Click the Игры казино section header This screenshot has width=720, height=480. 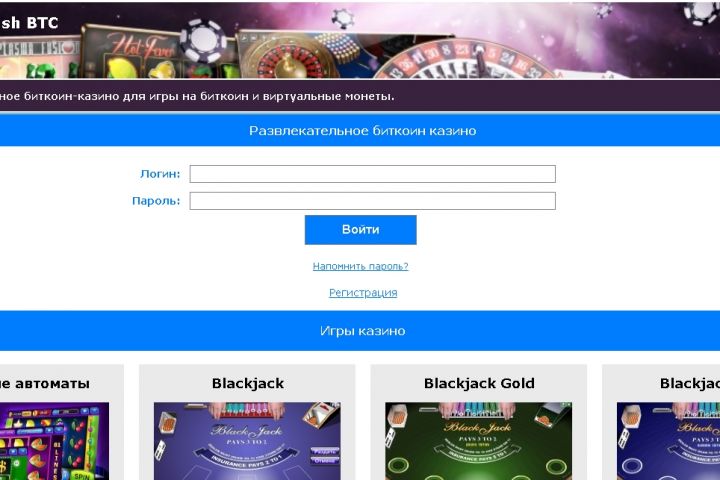pos(360,331)
